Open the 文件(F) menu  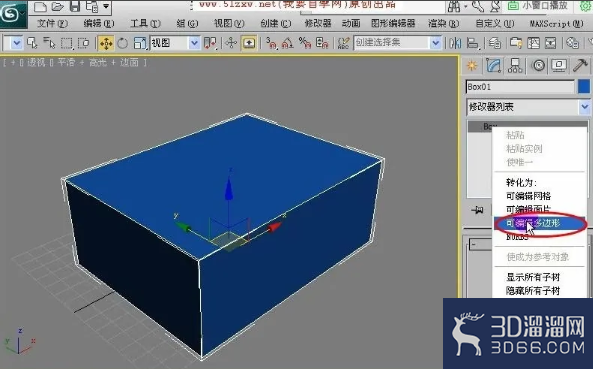click(53, 23)
